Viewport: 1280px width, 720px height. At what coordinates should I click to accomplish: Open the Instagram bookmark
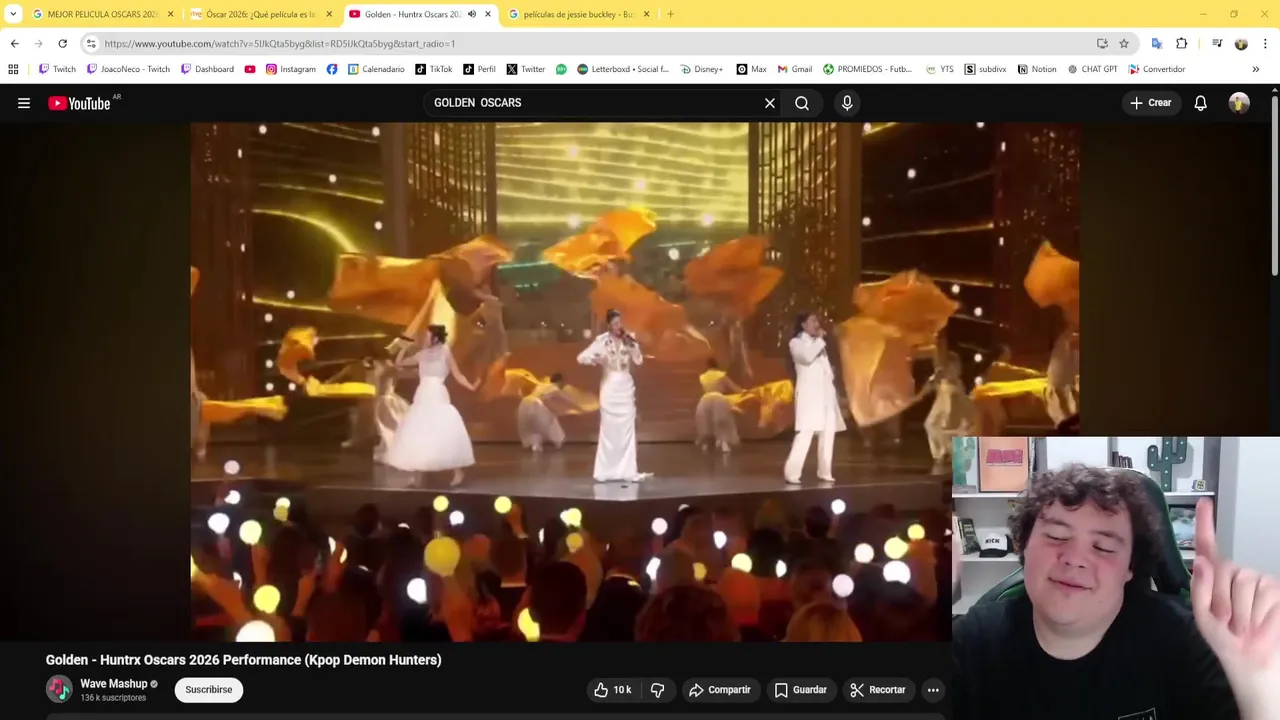[290, 69]
